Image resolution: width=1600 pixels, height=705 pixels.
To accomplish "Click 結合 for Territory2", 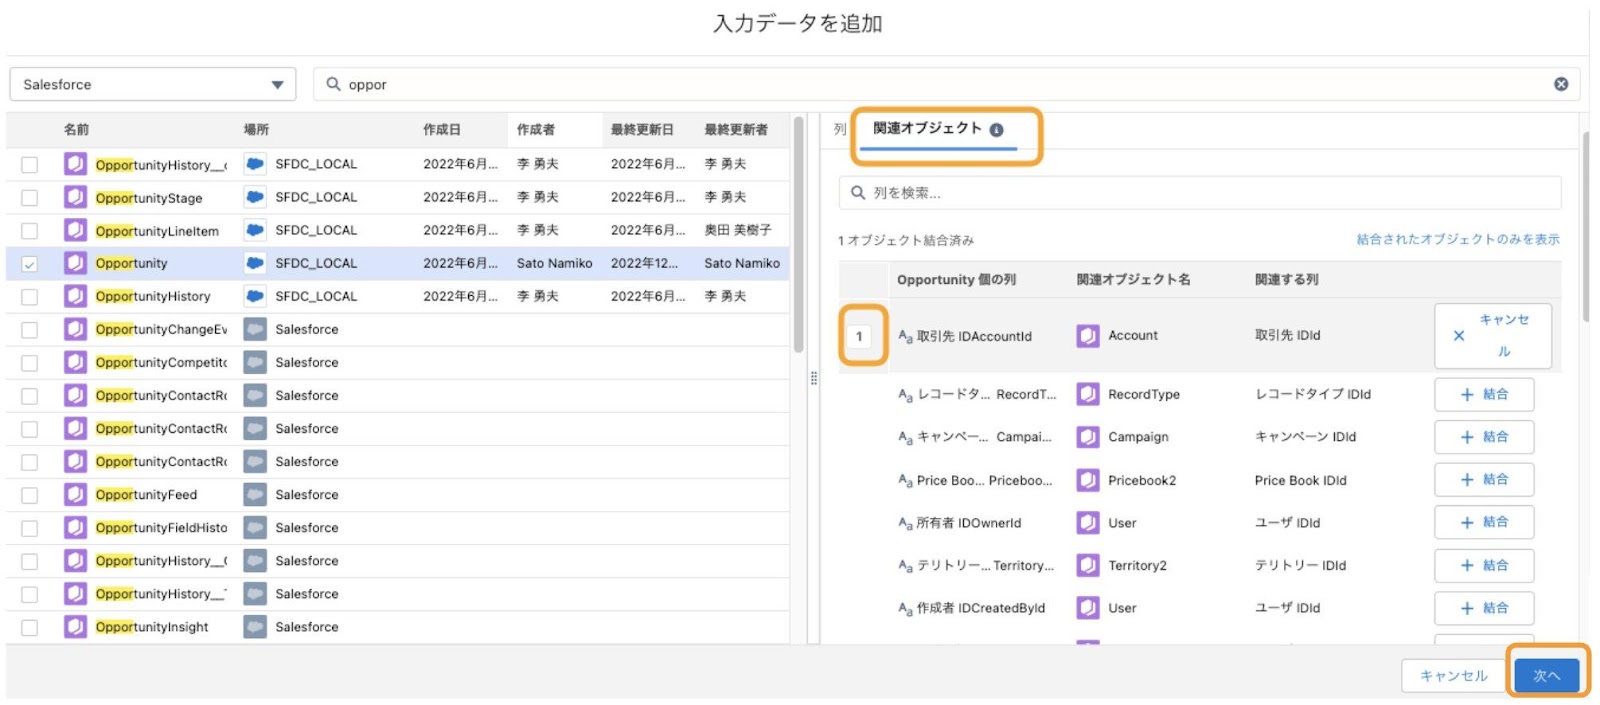I will (1484, 565).
